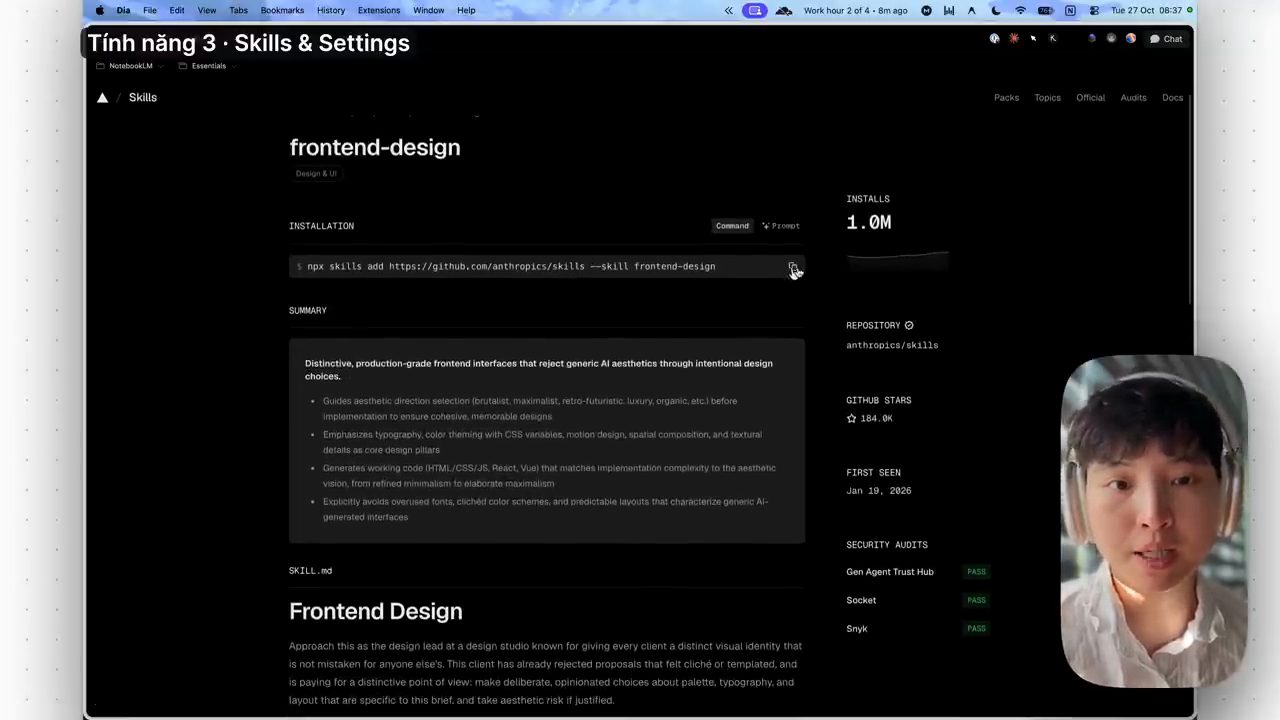This screenshot has height=720, width=1280.
Task: Switch installation view to Prompt
Action: click(x=781, y=226)
